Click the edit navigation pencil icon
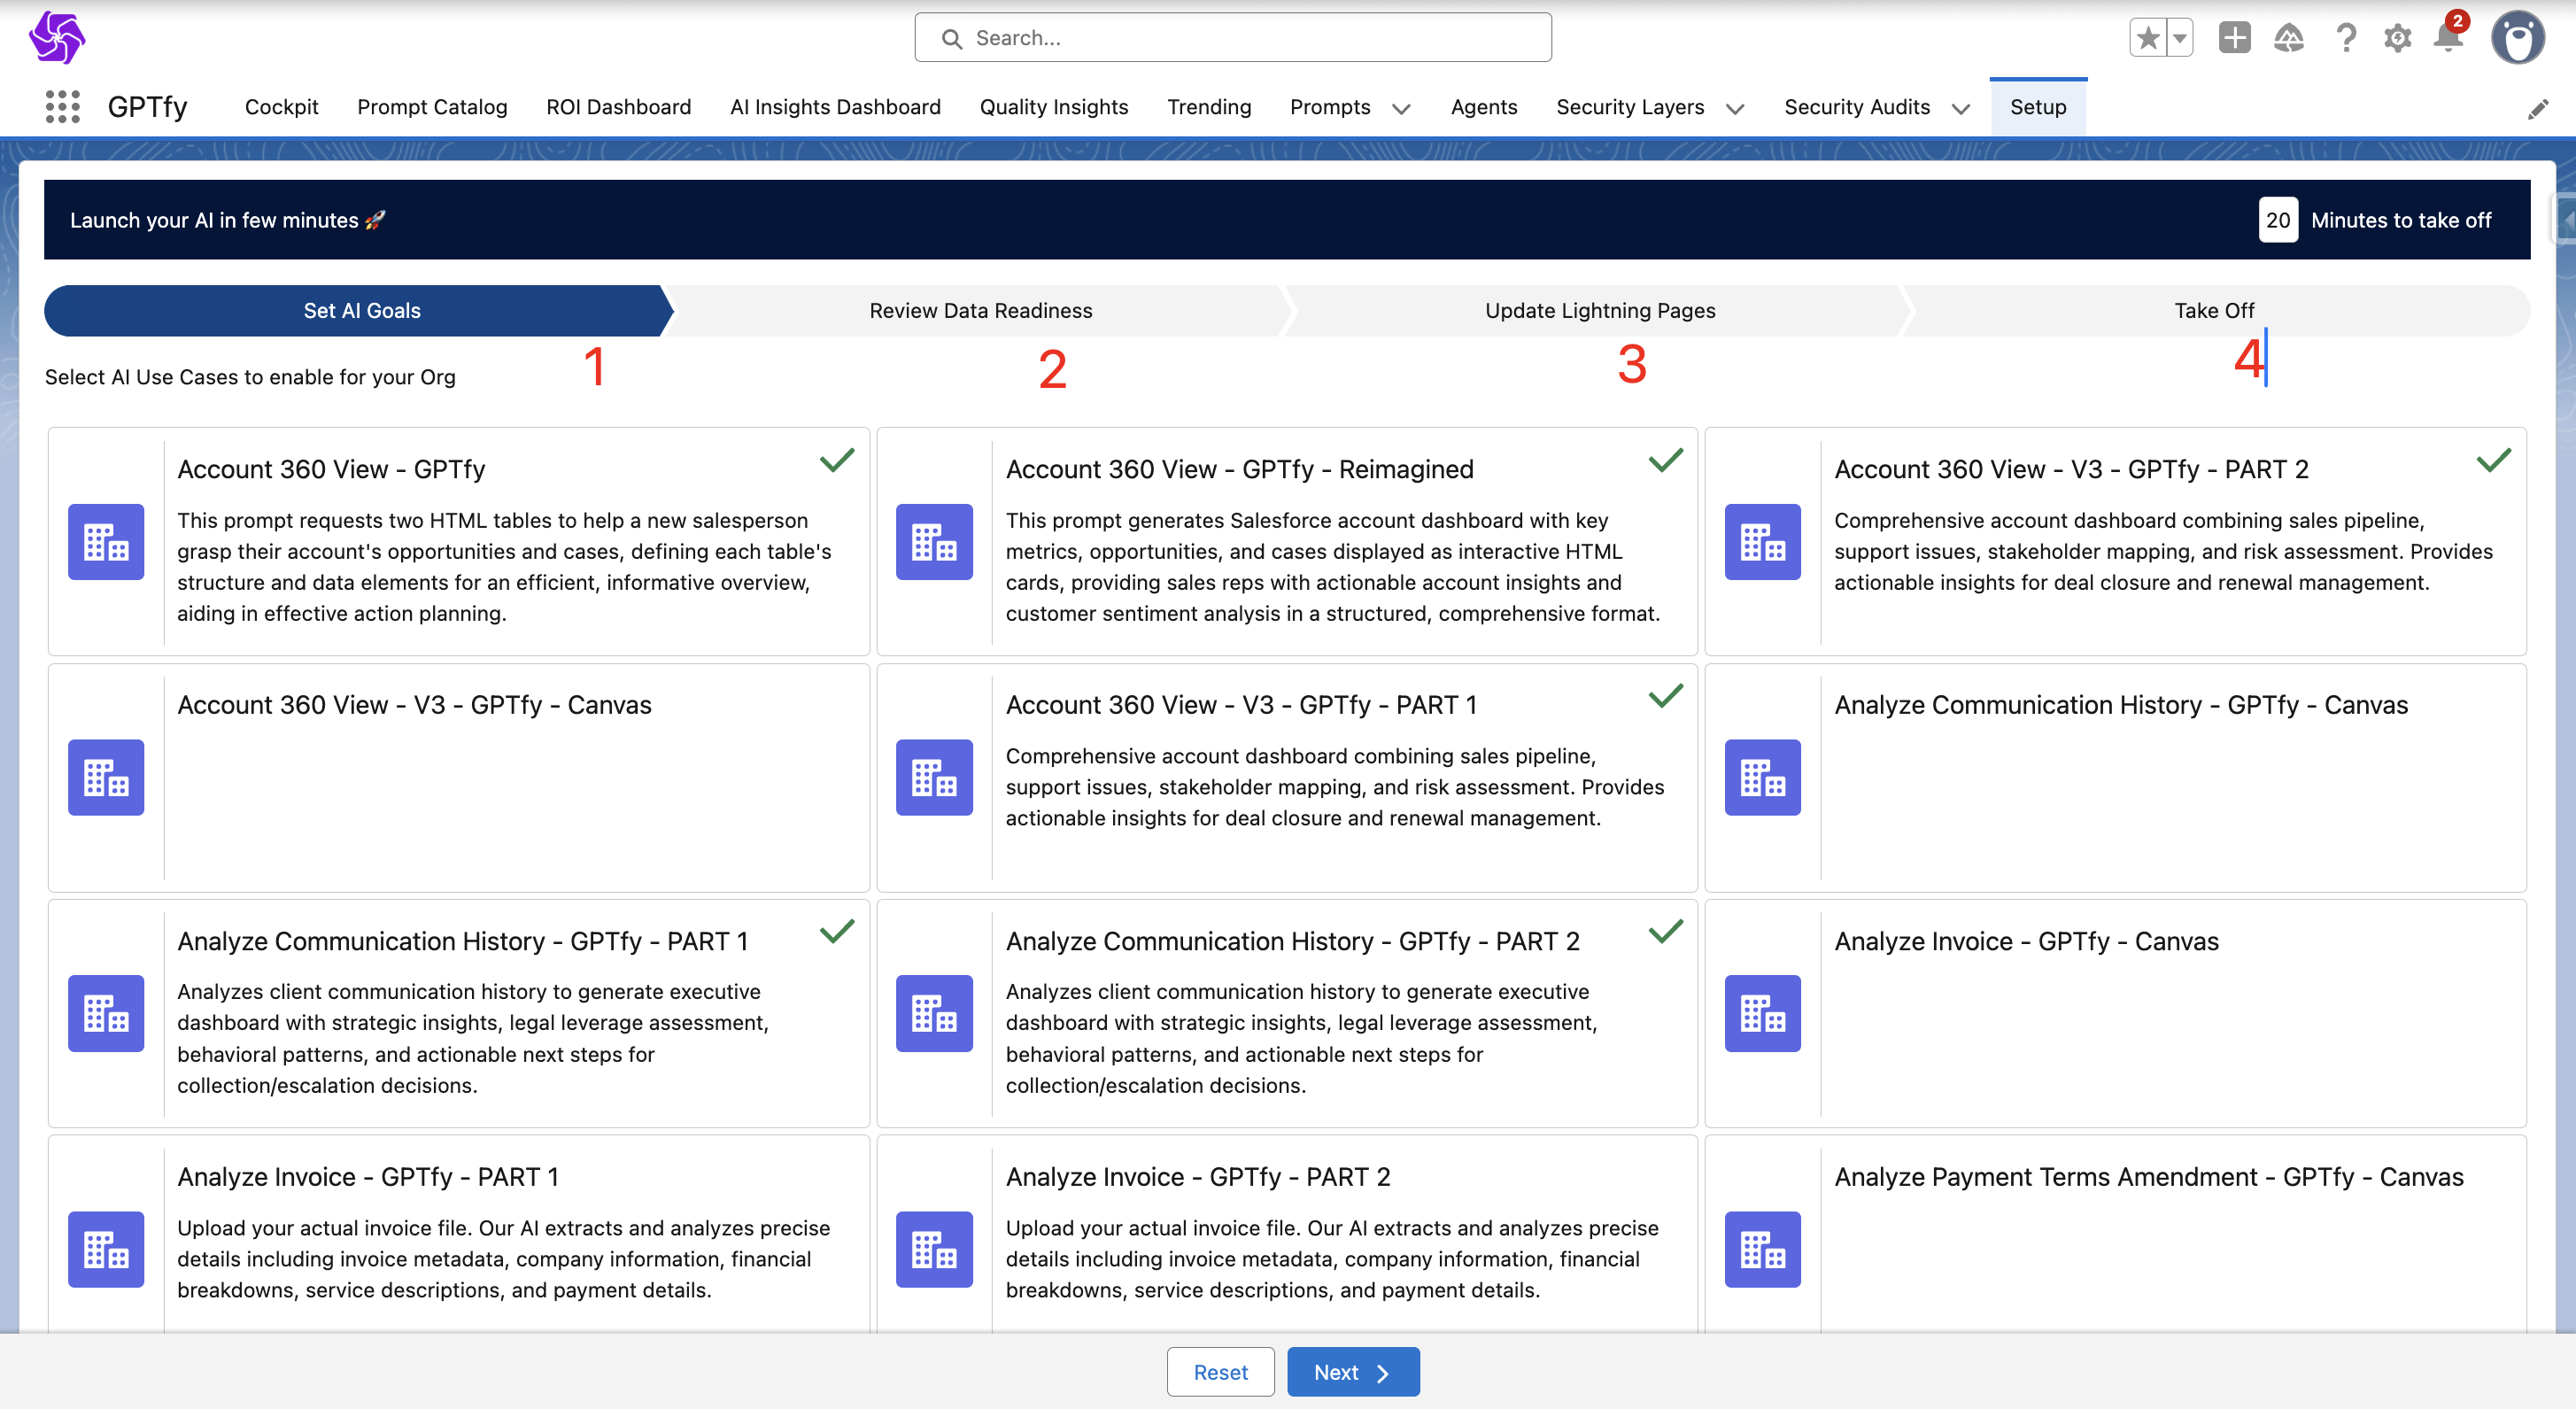 coord(2537,109)
